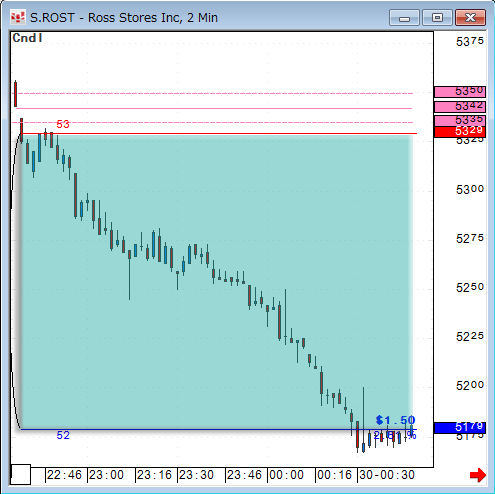
Task: Click the blue 52 level label
Action: pyautogui.click(x=63, y=435)
